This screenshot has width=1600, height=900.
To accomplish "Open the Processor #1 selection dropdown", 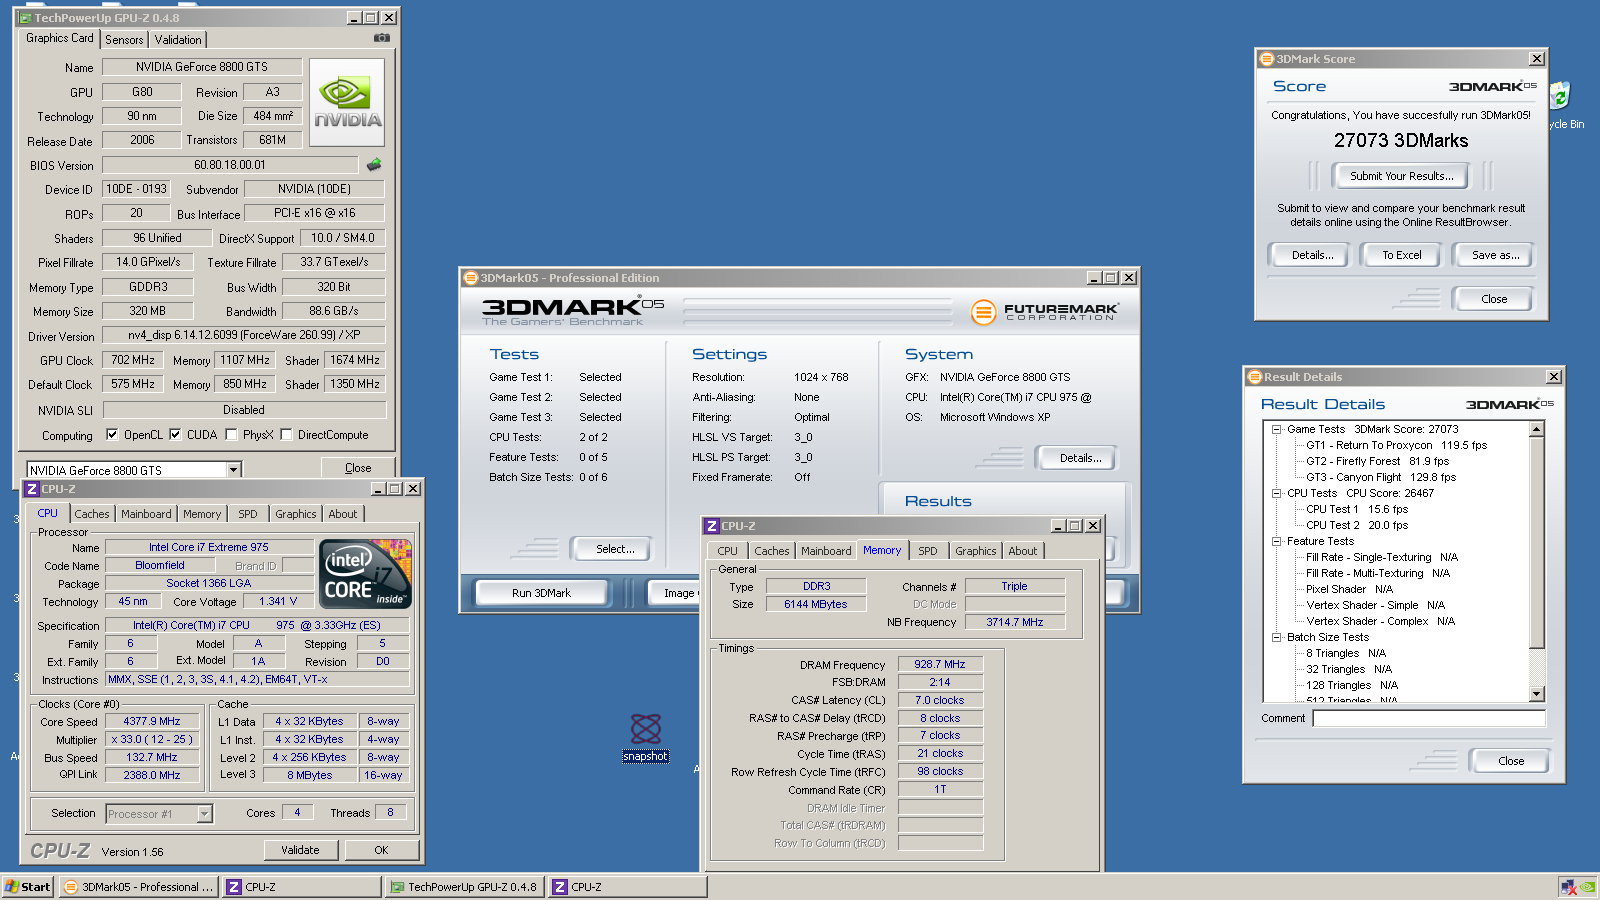I will click(204, 814).
